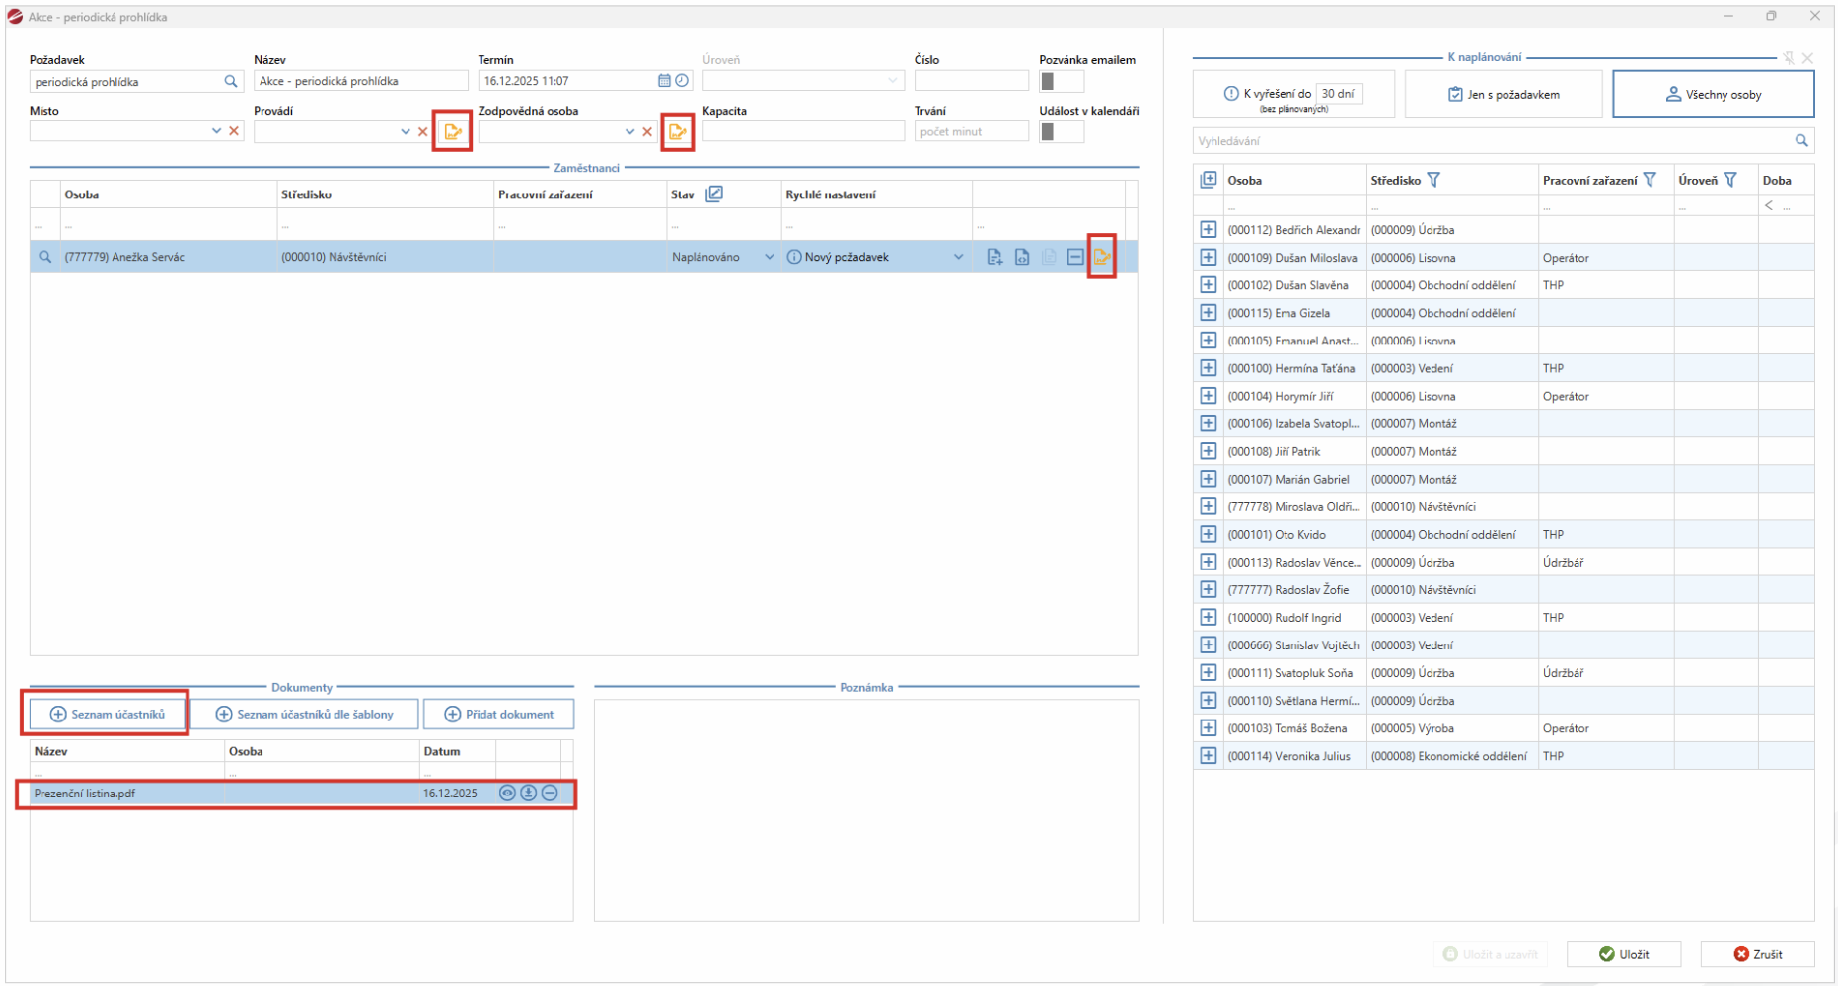Screen dimensions: 1838x986
Task: Open calendar picker in Termín field
Action: coord(664,81)
